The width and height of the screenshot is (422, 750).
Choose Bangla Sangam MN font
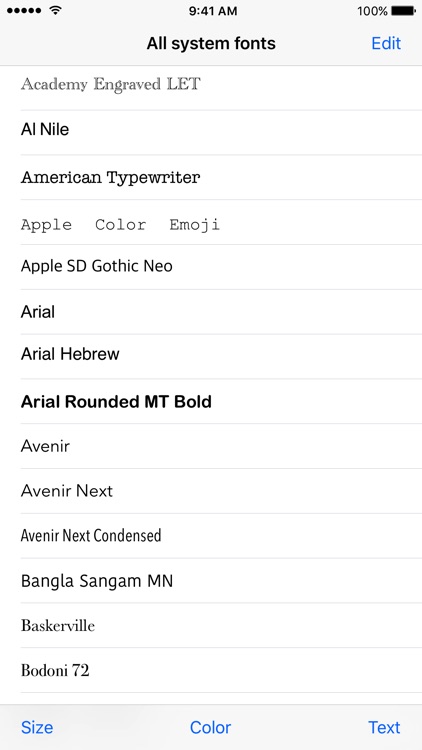[211, 581]
